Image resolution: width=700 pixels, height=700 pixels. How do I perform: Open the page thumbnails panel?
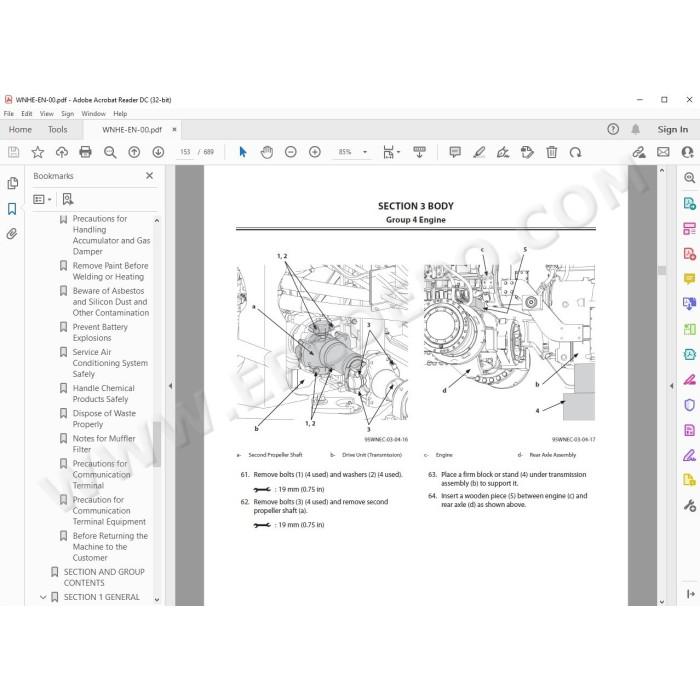(13, 183)
